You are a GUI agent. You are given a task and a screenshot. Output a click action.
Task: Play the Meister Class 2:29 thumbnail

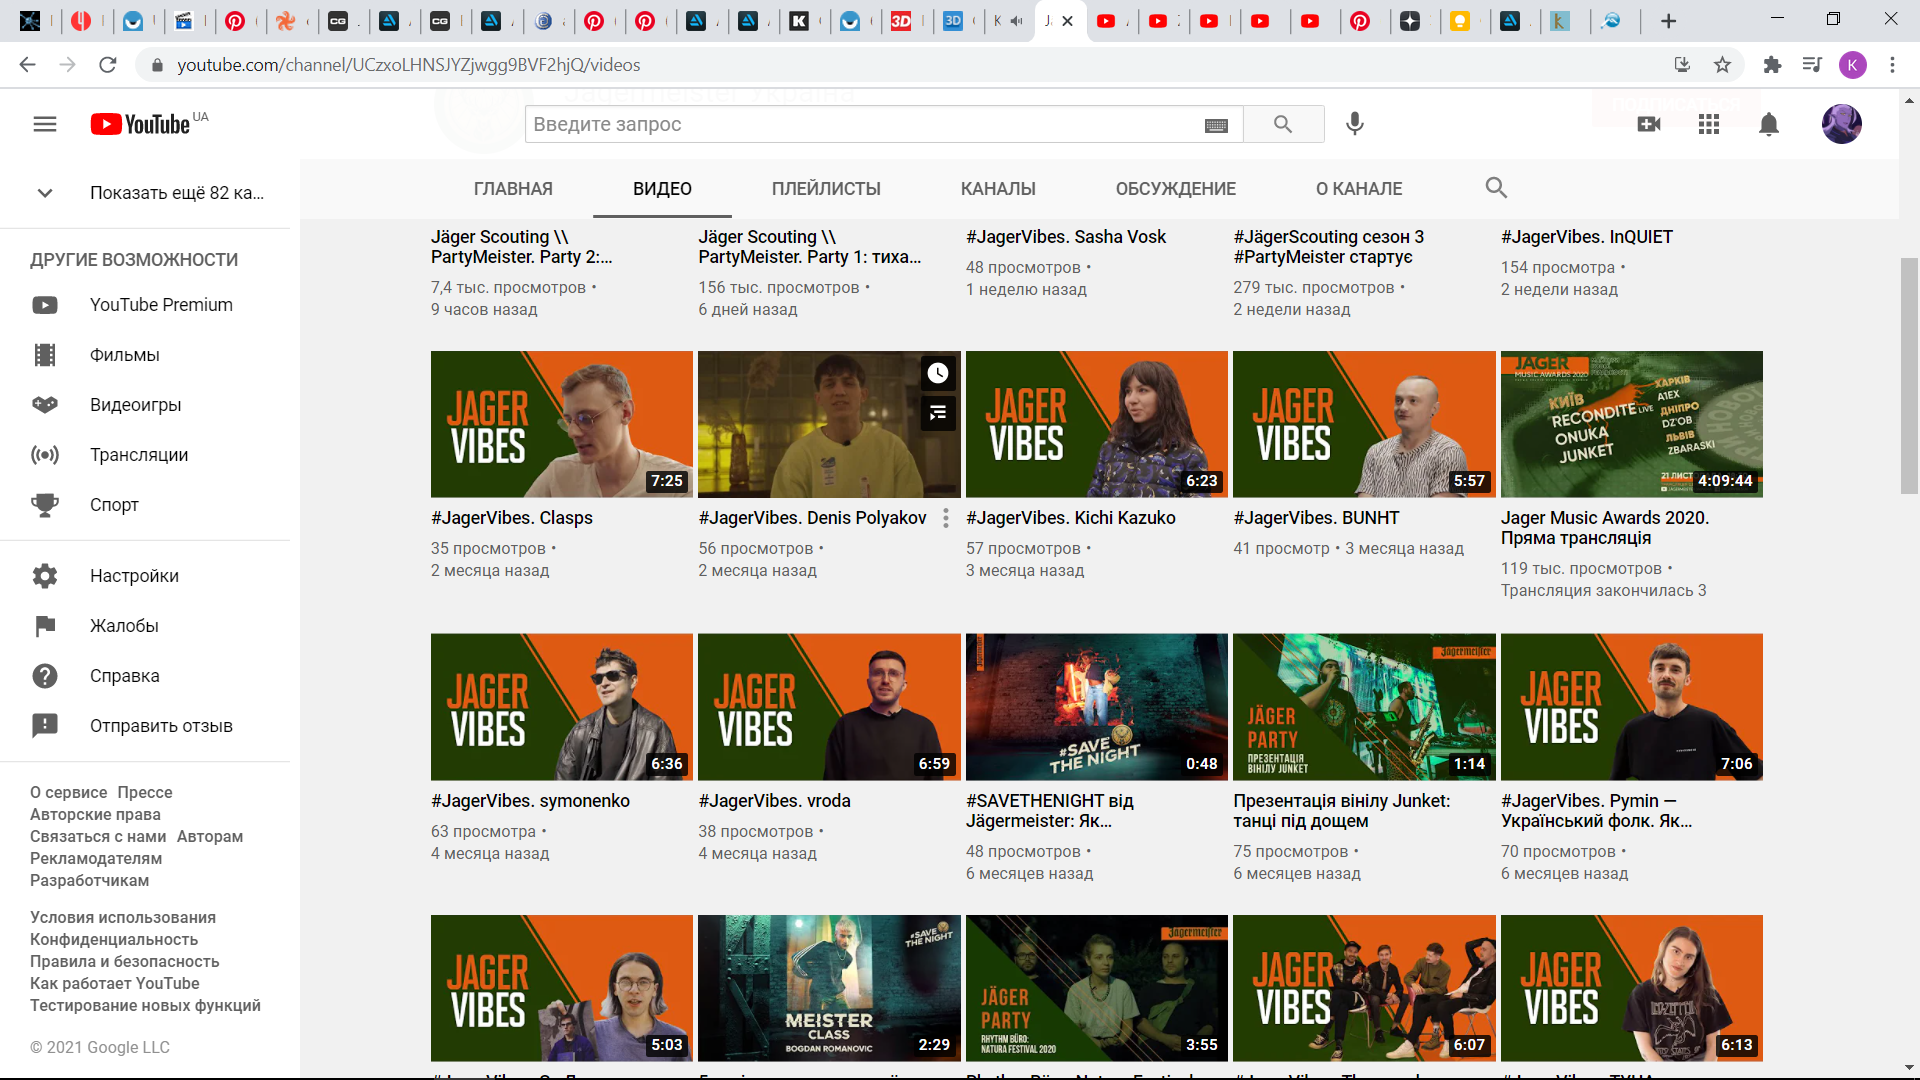[x=829, y=988]
